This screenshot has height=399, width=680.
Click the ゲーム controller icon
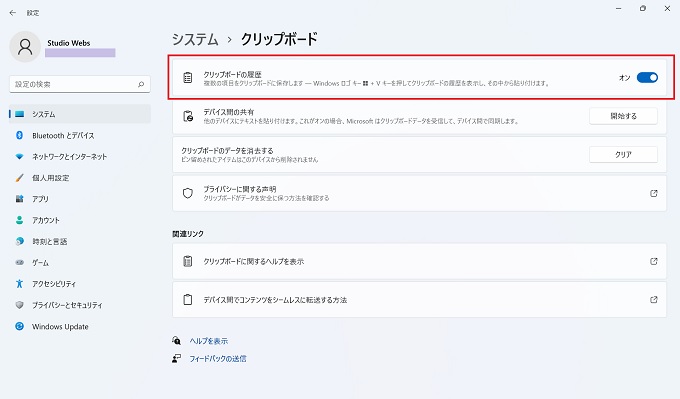[20, 262]
